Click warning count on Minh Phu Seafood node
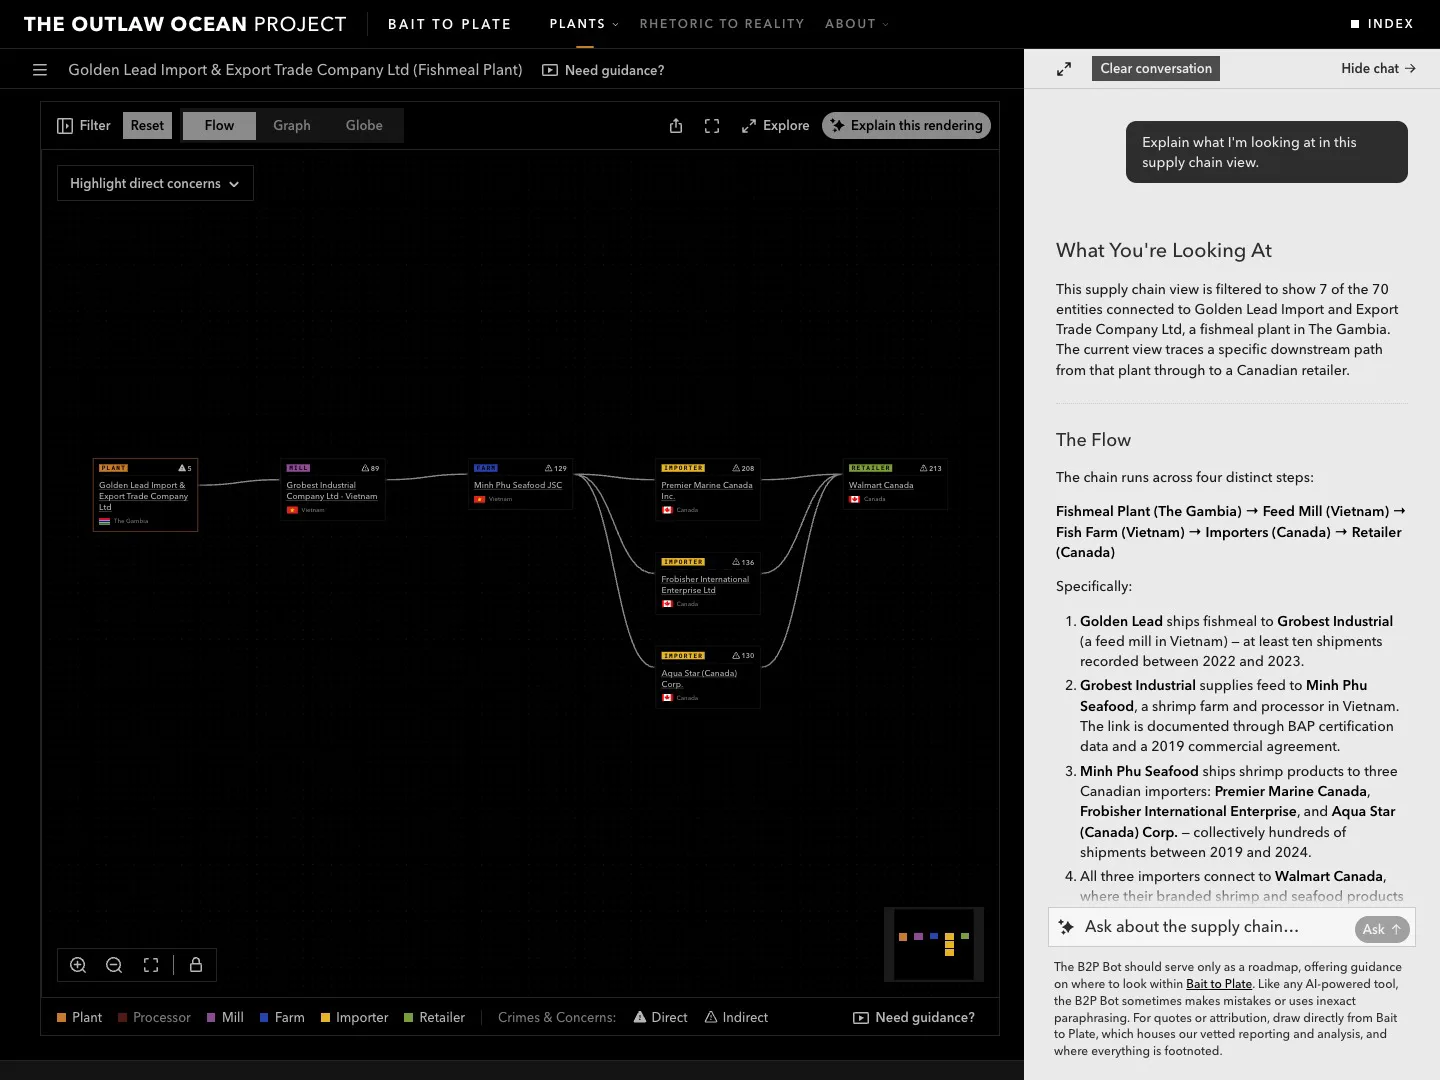The width and height of the screenshot is (1440, 1080). click(556, 468)
